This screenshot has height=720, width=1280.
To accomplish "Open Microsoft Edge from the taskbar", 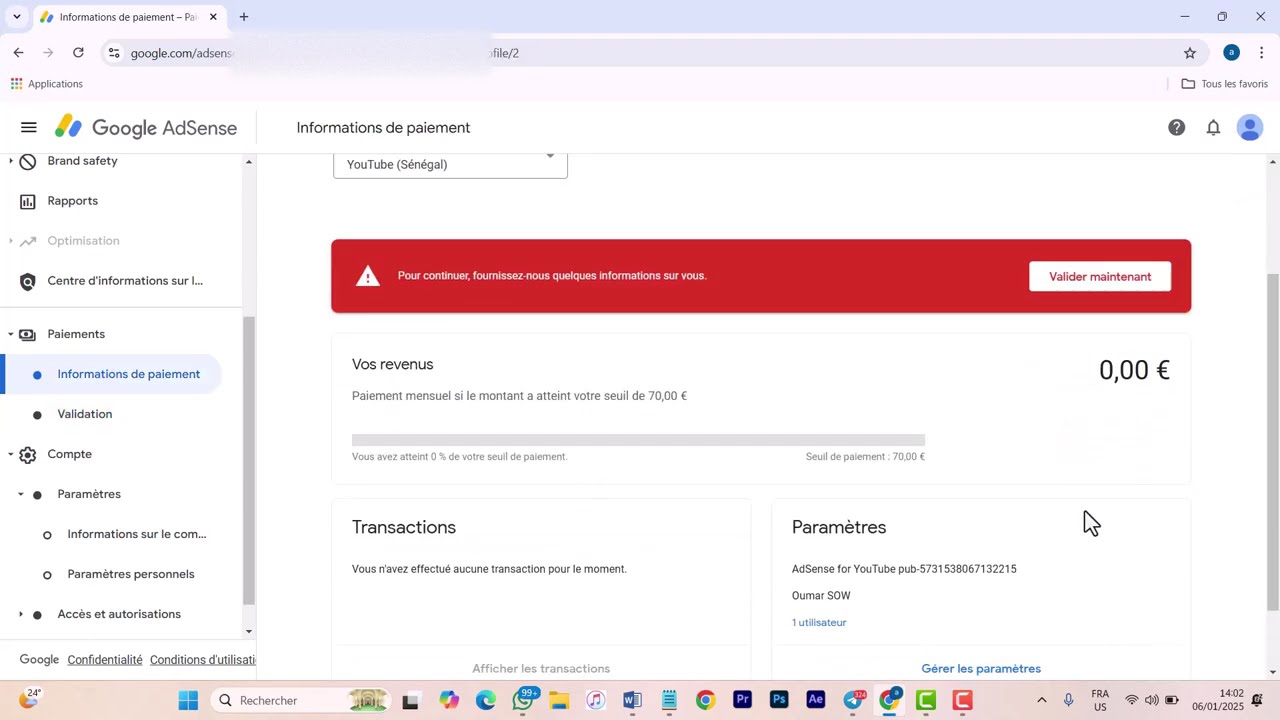I will pos(486,700).
